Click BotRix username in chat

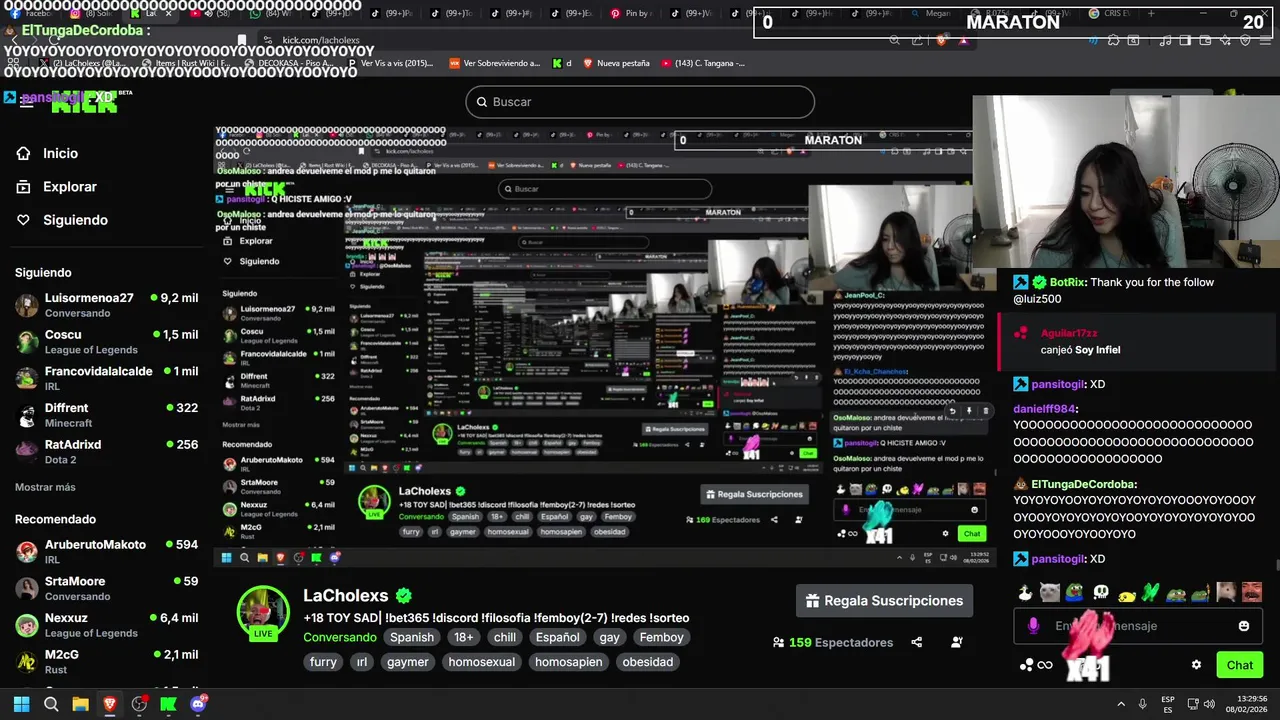tap(1068, 282)
